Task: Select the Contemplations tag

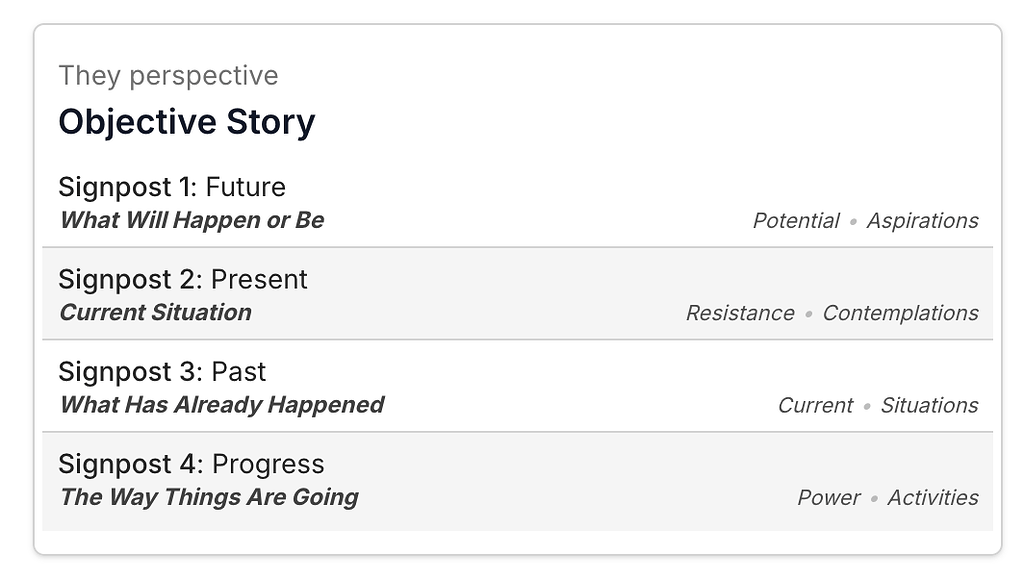Action: tap(900, 313)
